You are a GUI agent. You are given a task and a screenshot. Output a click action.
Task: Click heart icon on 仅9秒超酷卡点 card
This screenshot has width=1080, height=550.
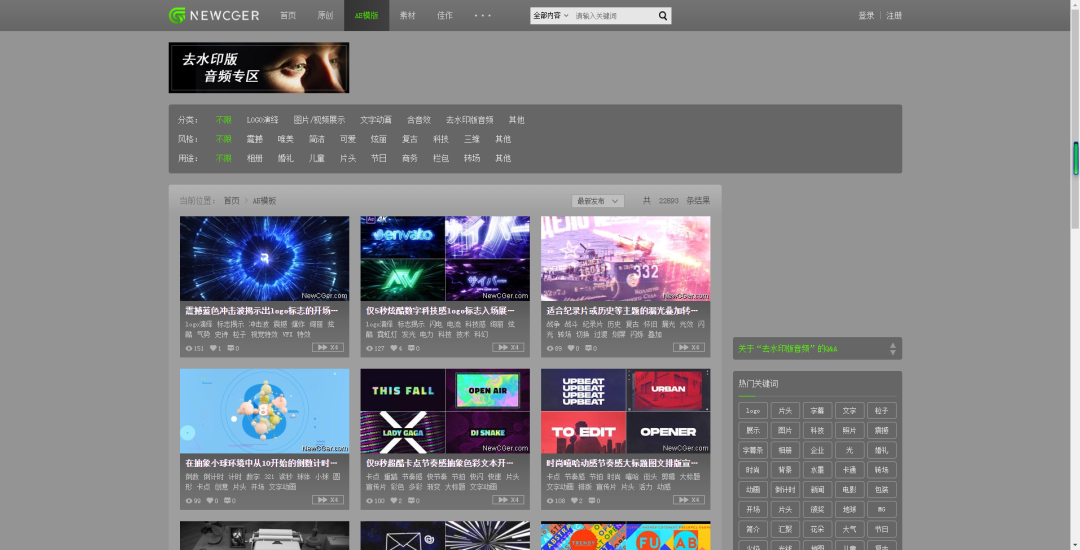pos(393,500)
